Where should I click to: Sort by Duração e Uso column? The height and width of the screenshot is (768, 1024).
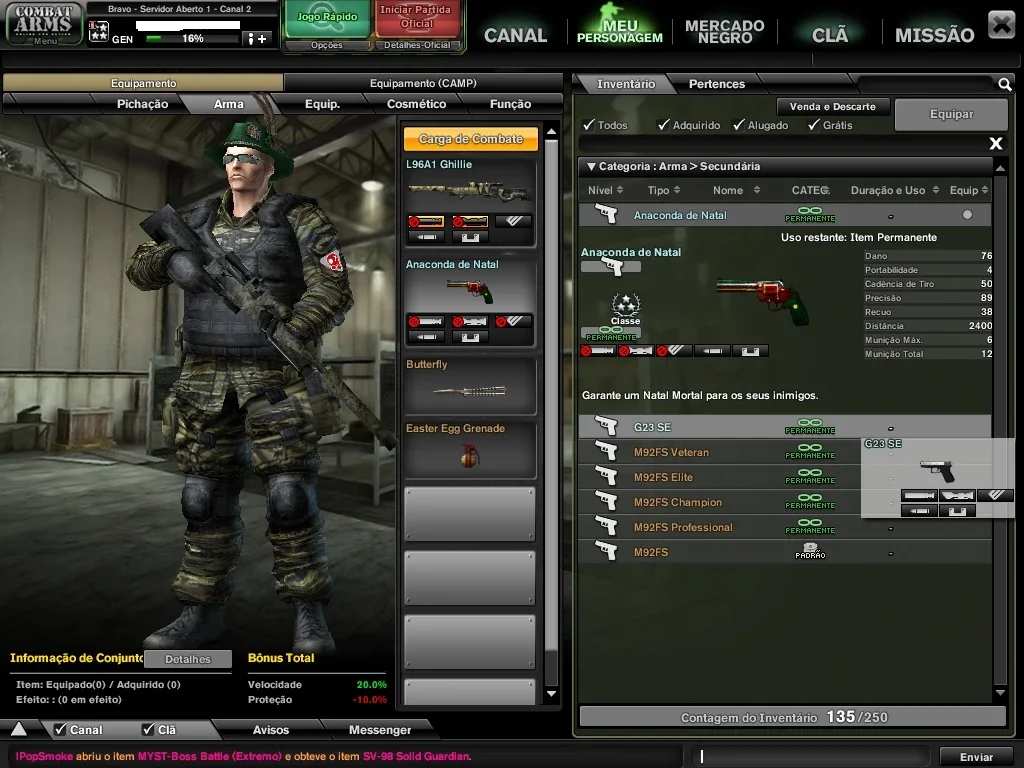coord(895,190)
